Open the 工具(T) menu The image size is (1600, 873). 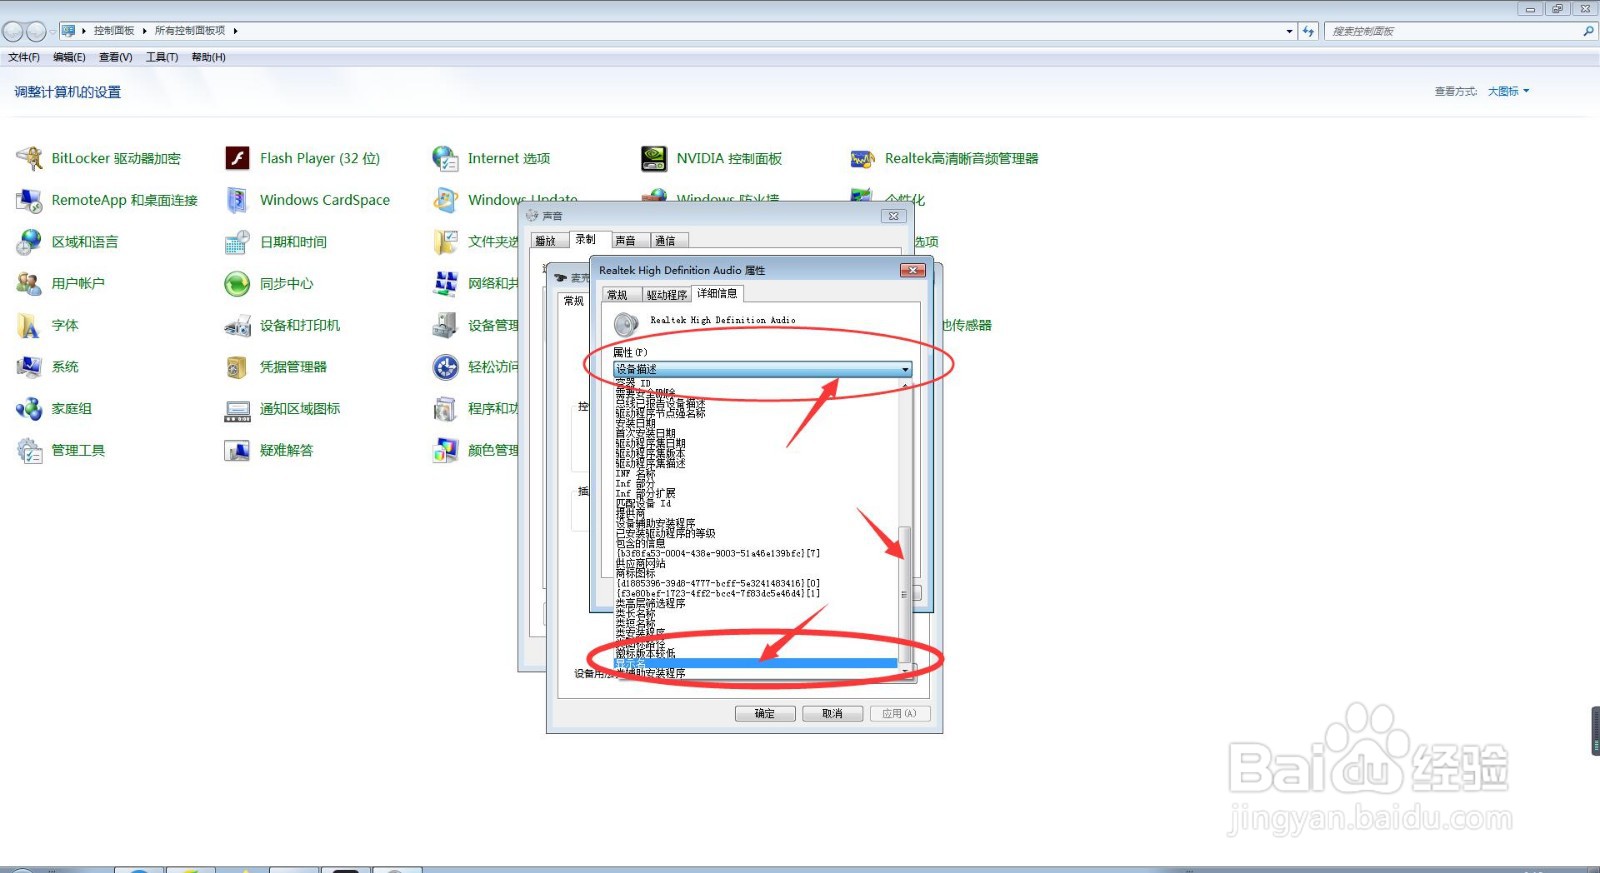[x=162, y=57]
